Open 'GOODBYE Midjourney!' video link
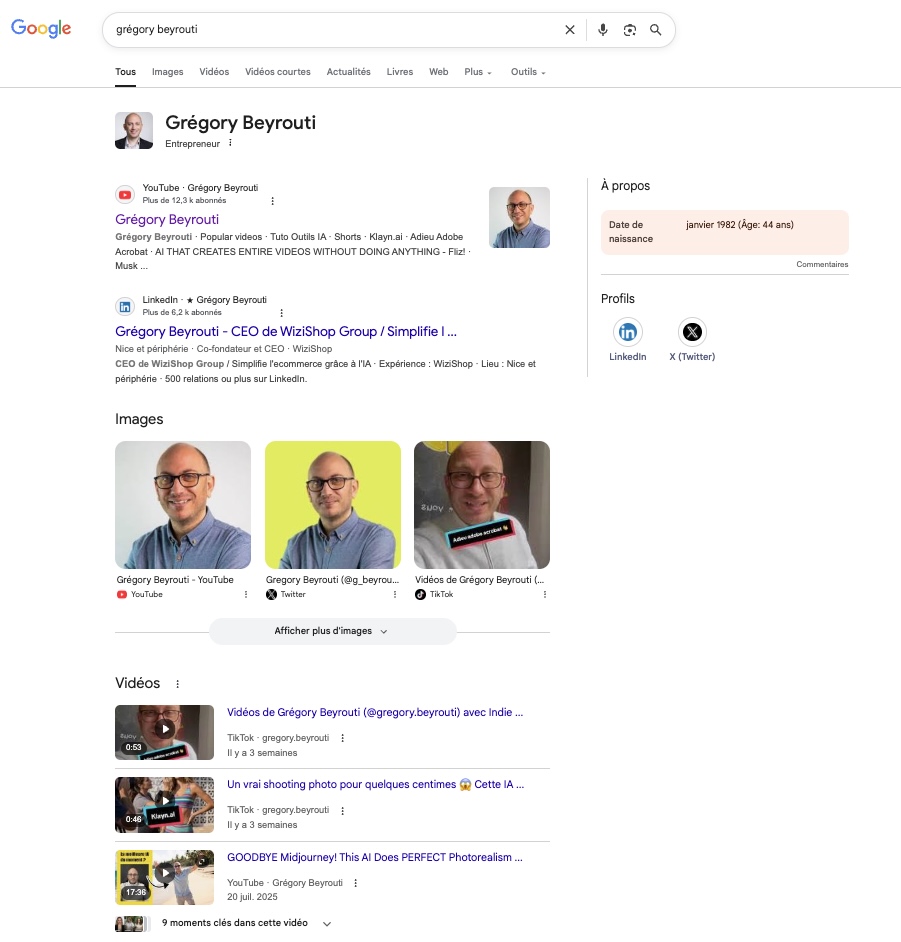Viewport: 901px width, 942px height. (375, 857)
